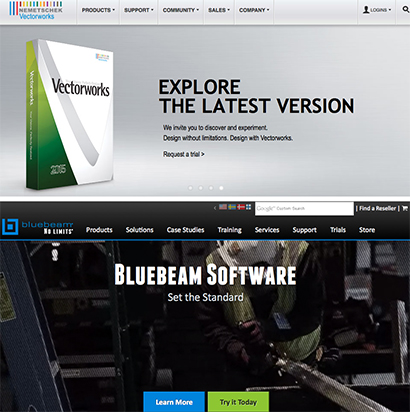Expand the PRODUCTS dropdown menu
The height and width of the screenshot is (412, 410).
98,10
